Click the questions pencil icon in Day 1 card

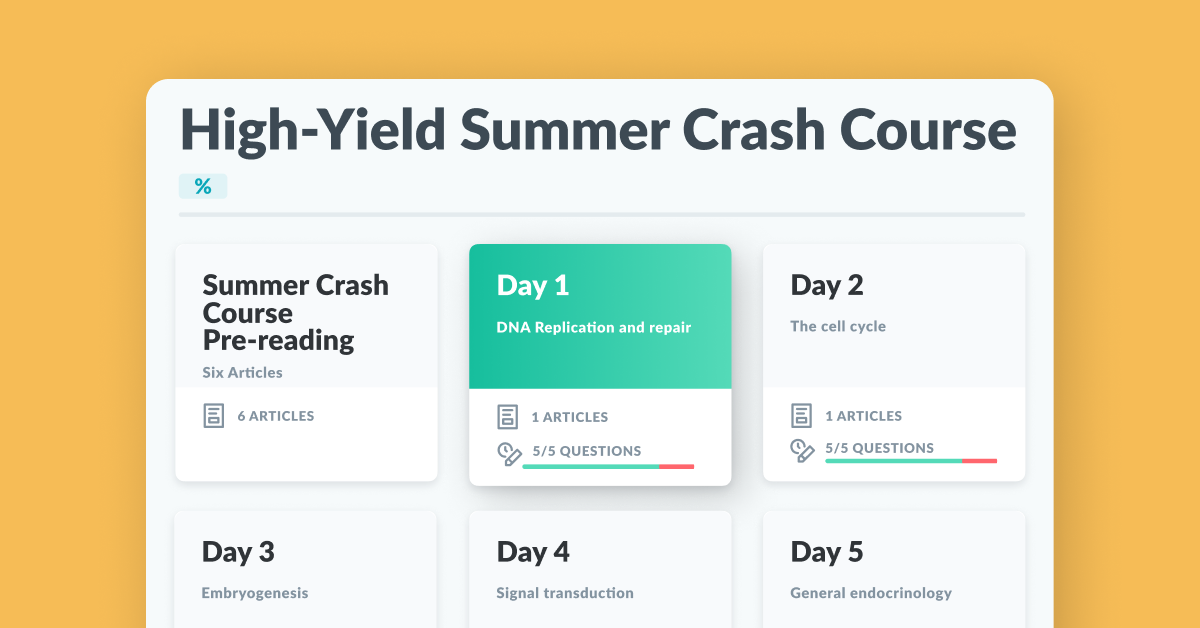(x=509, y=453)
